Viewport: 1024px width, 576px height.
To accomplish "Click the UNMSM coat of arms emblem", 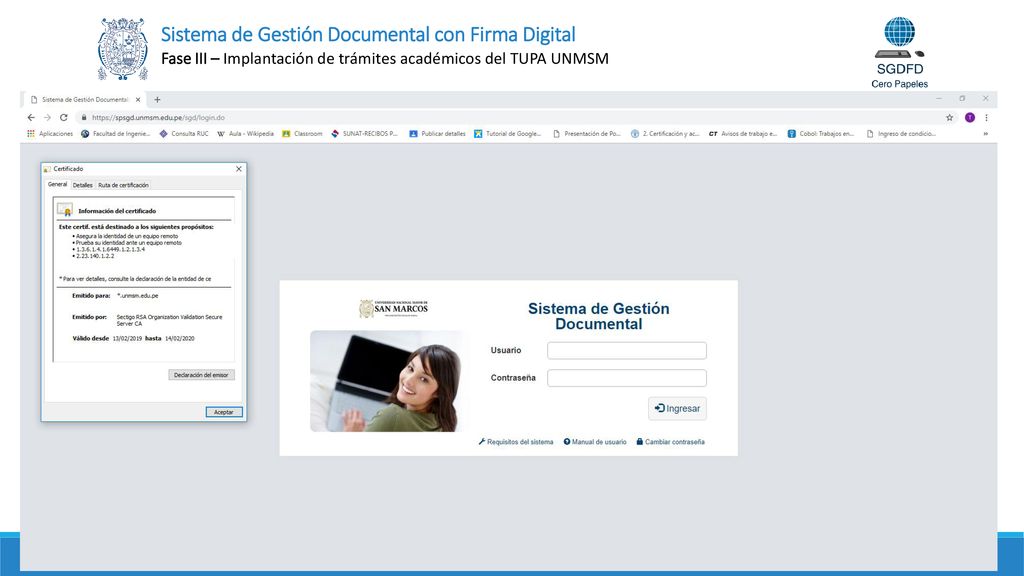I will tap(123, 49).
